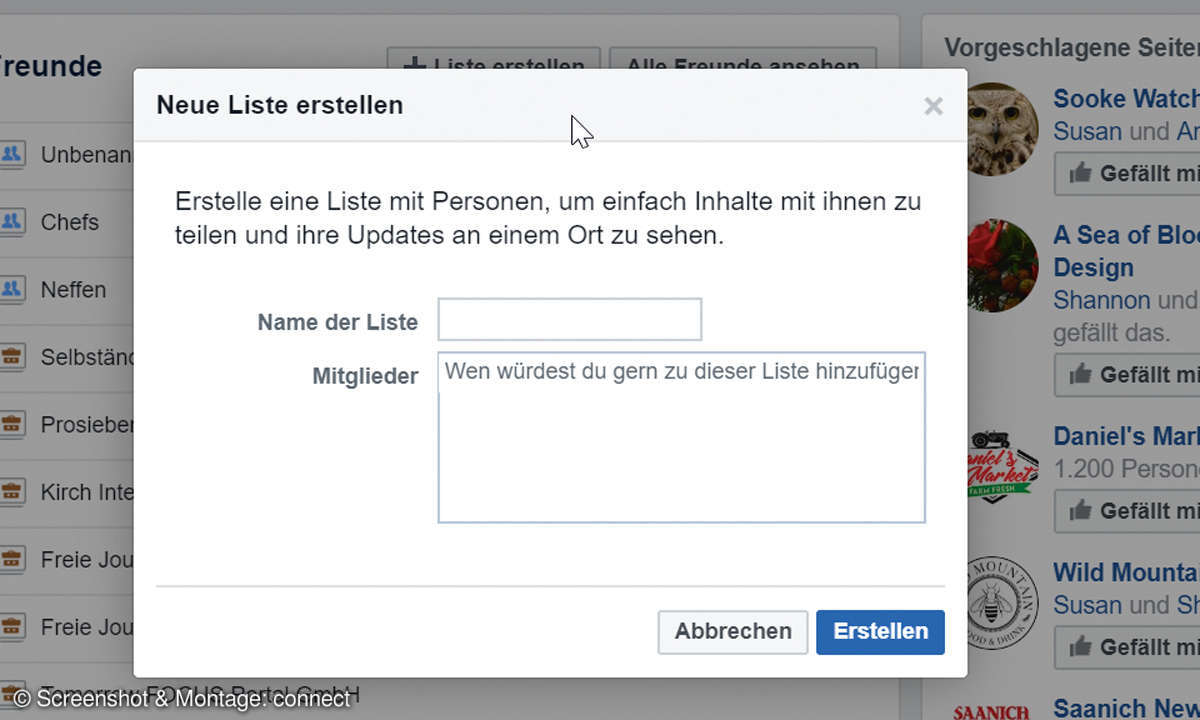The height and width of the screenshot is (720, 1200).
Task: Close the Neue Liste erstellen dialog
Action: point(933,106)
